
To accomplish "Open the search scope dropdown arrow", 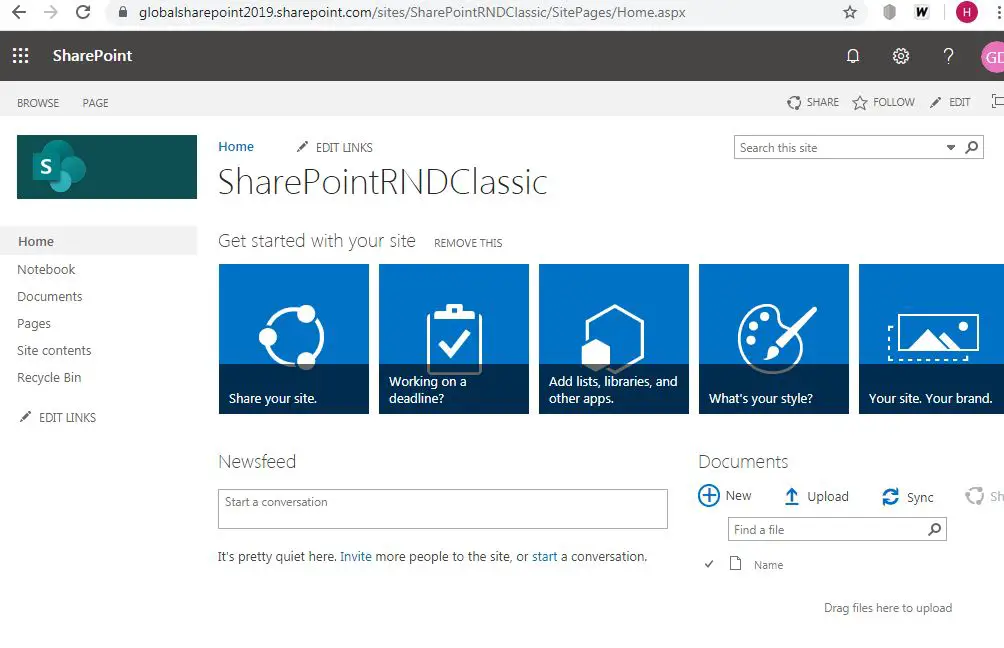I will 951,147.
